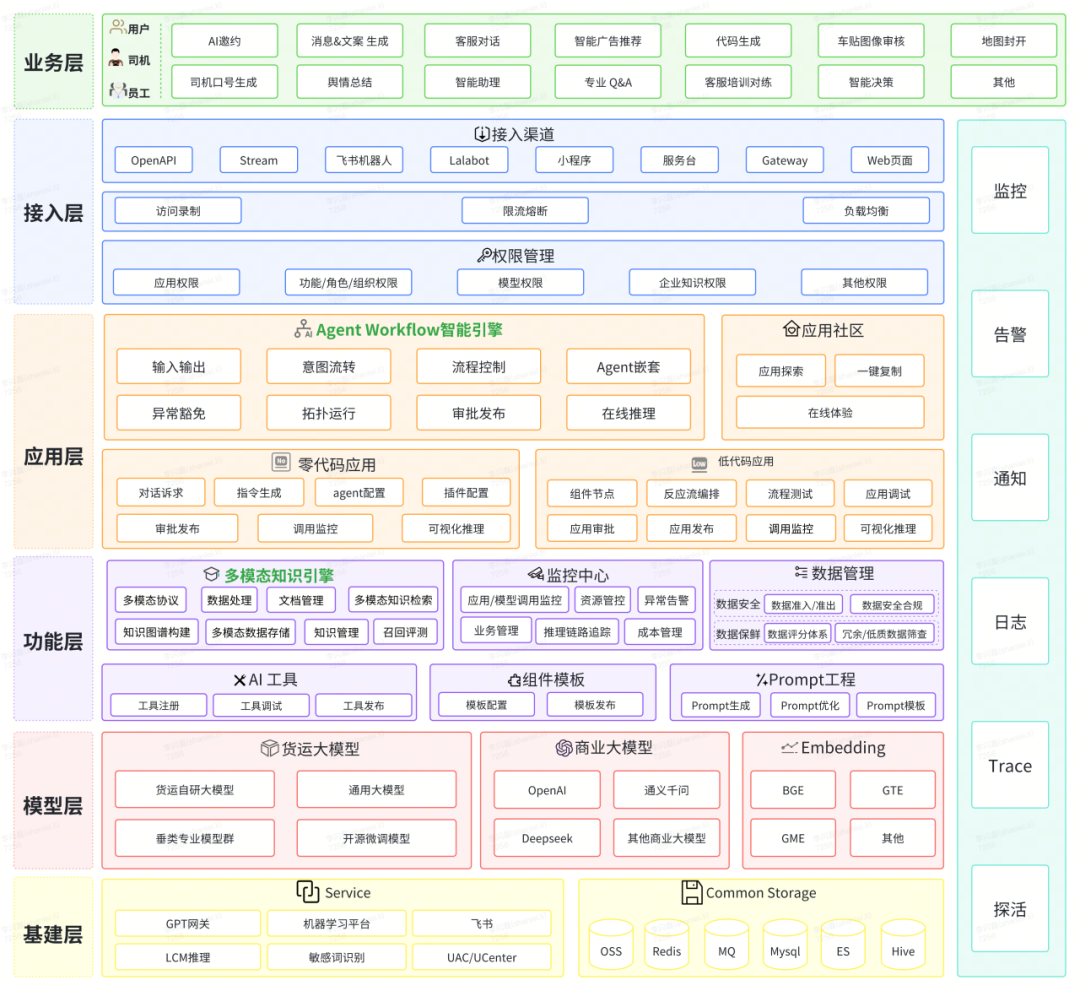Open the Deepseek entry under 商业大模型
This screenshot has height=991, width=1080.
(546, 837)
